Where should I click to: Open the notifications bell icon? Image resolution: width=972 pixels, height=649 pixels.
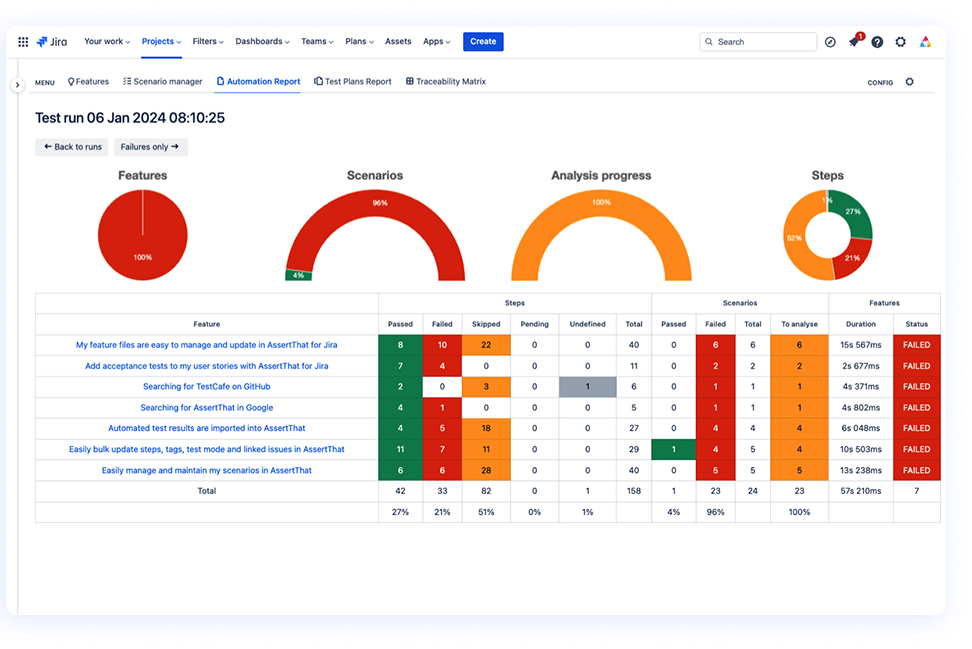[854, 42]
